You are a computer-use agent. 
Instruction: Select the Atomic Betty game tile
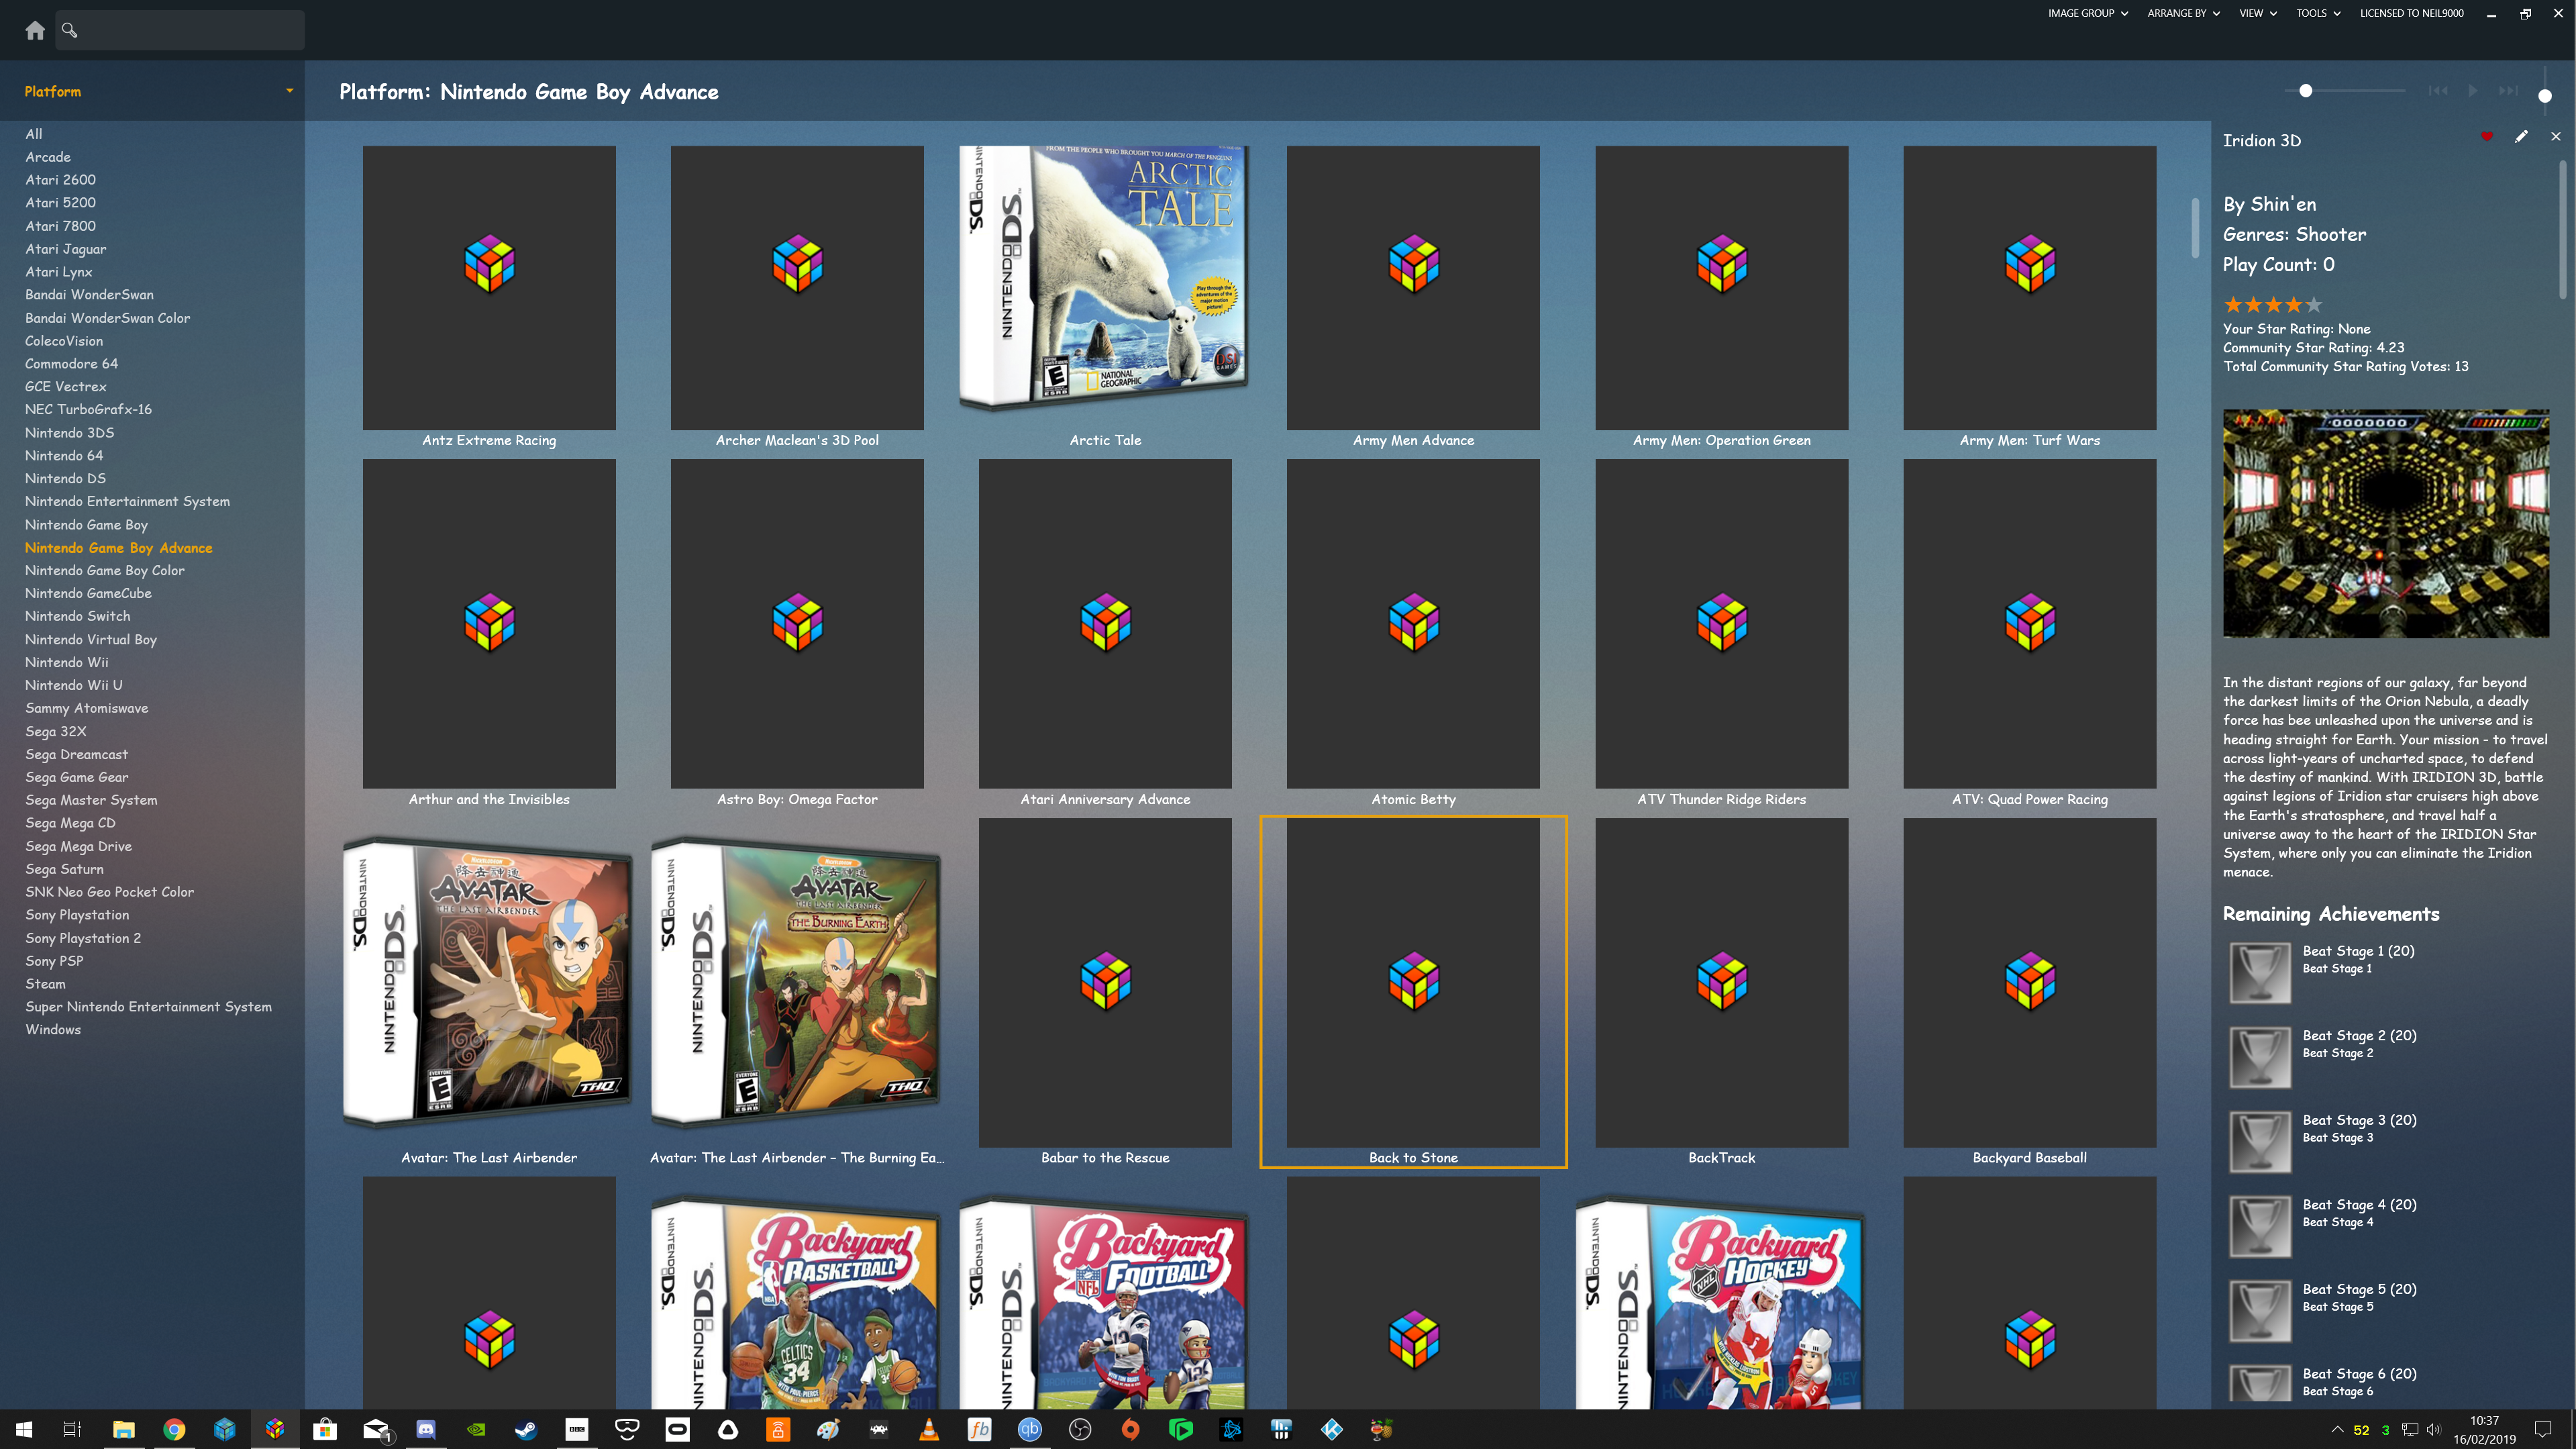(x=1413, y=624)
